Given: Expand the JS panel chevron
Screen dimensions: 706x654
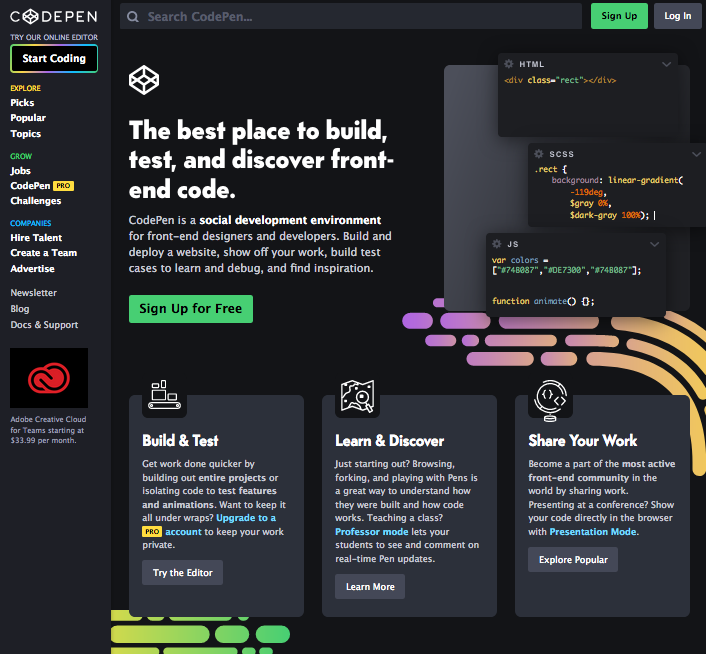Looking at the screenshot, I should [x=654, y=244].
